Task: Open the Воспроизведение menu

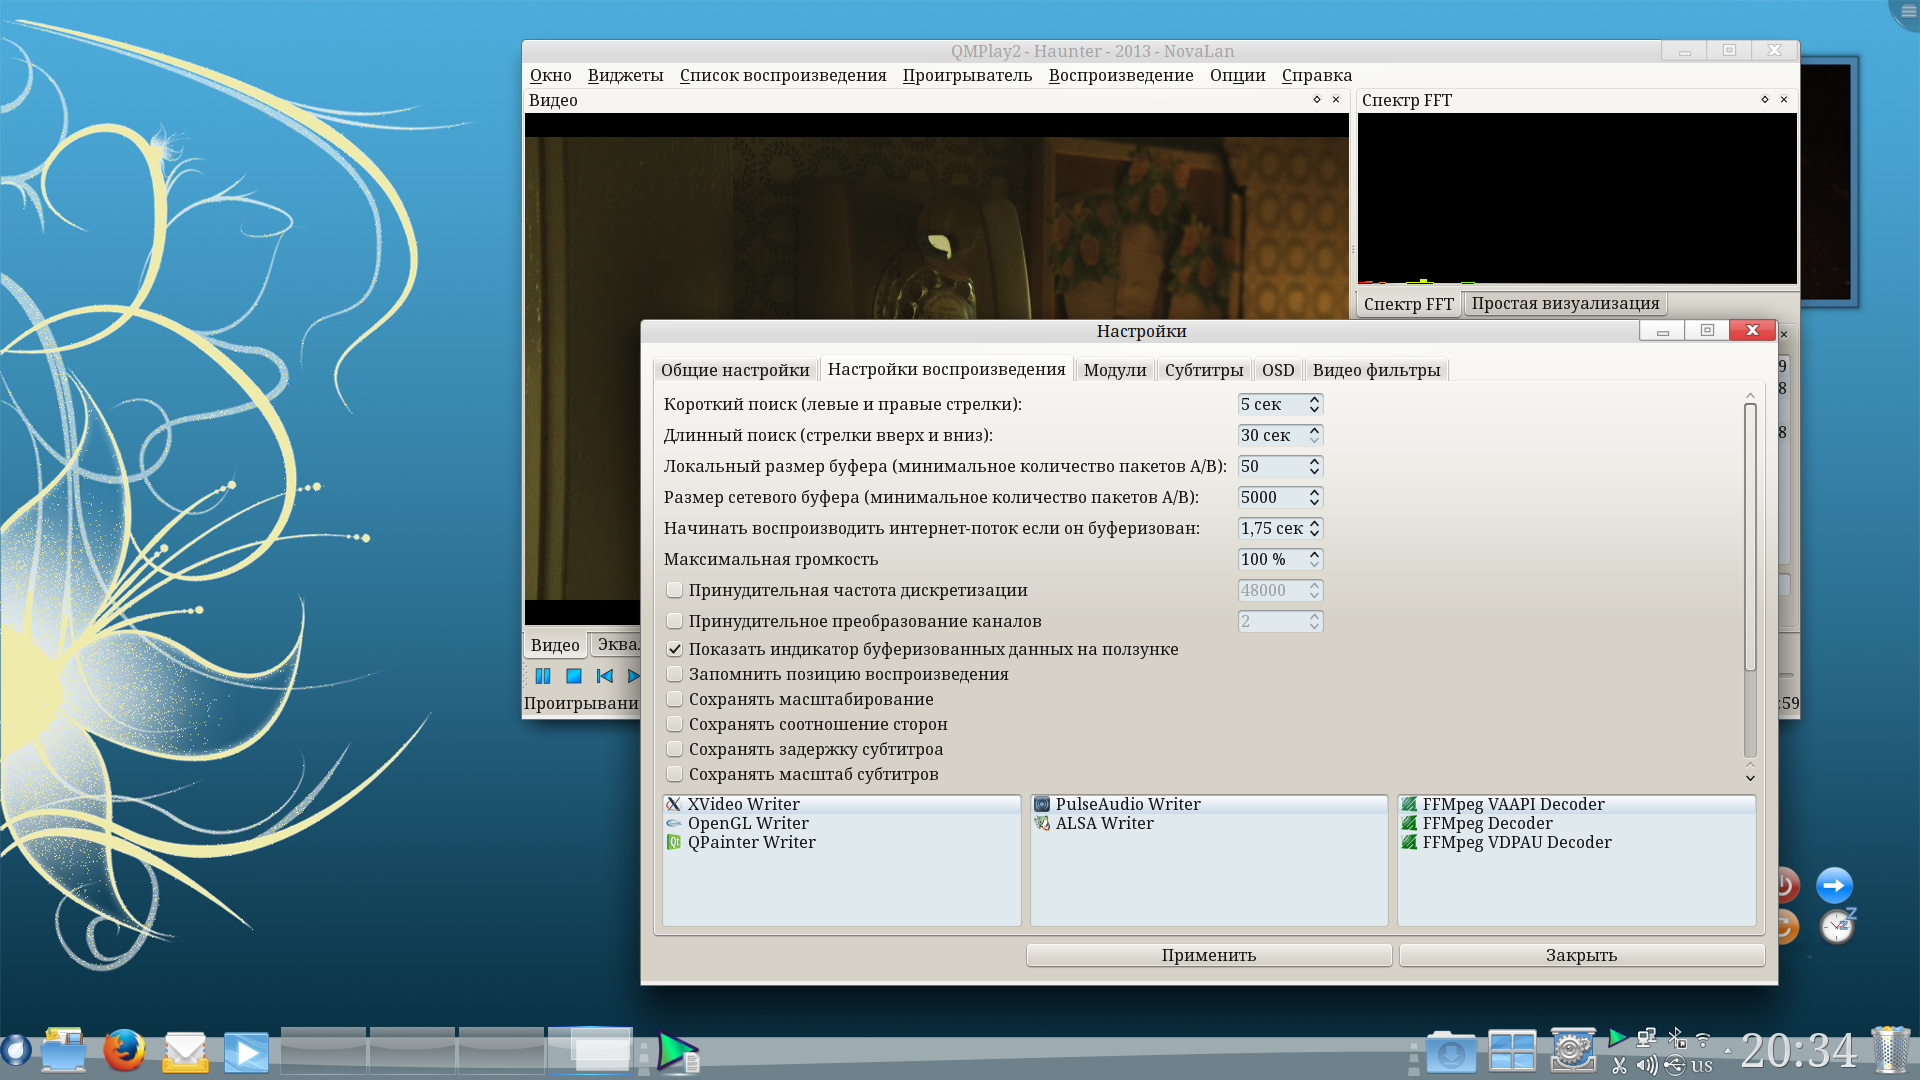Action: click(1120, 75)
